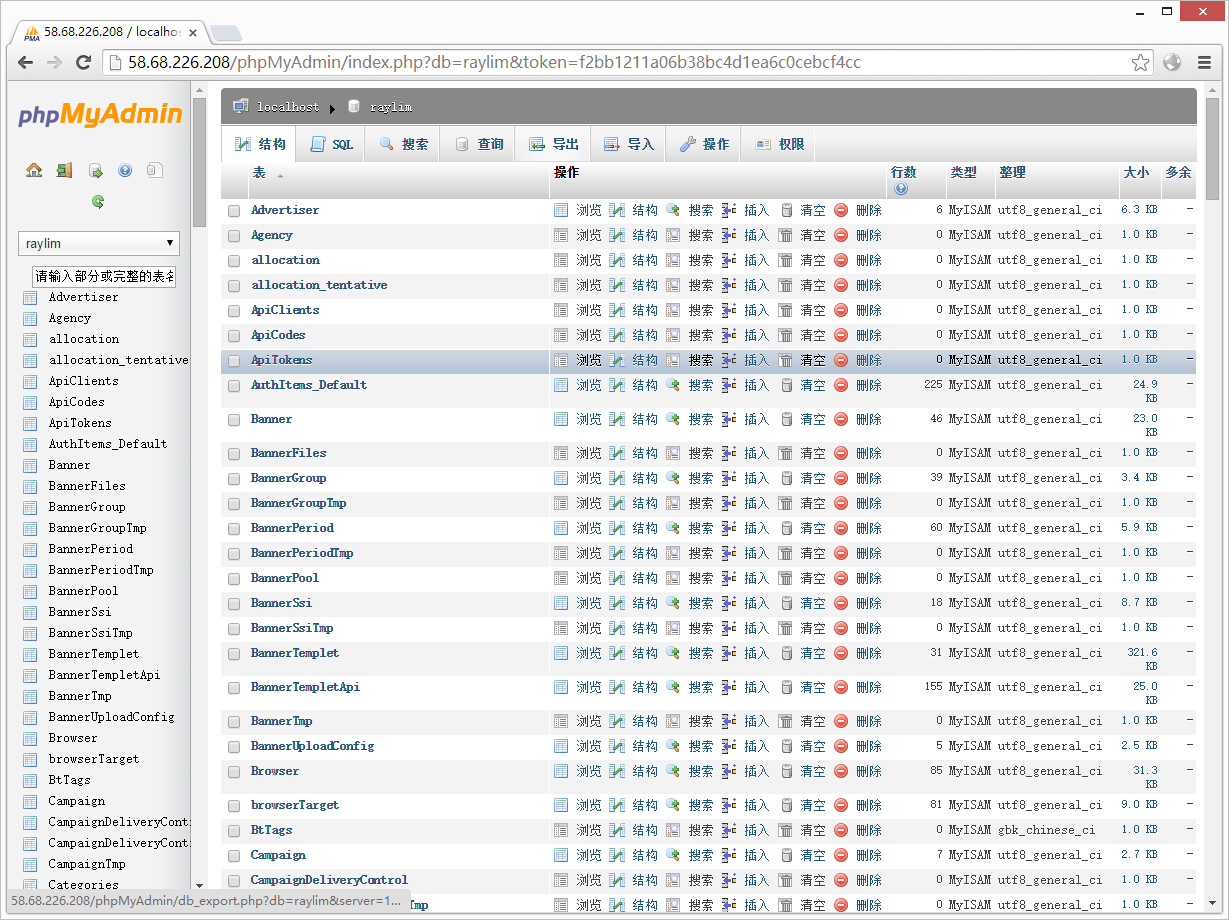
Task: Click the red delete icon for BannerFiles row
Action: click(x=841, y=453)
